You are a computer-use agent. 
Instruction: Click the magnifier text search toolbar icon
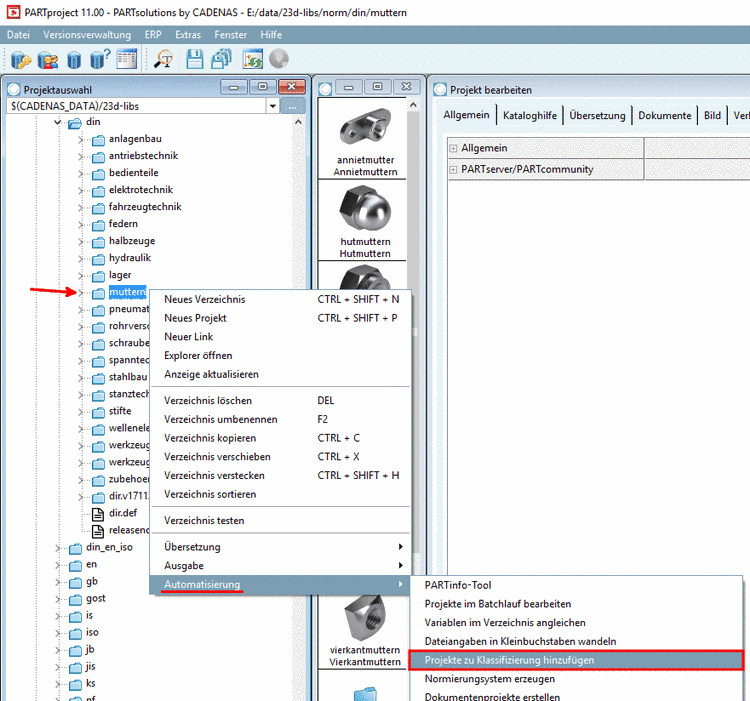click(164, 59)
